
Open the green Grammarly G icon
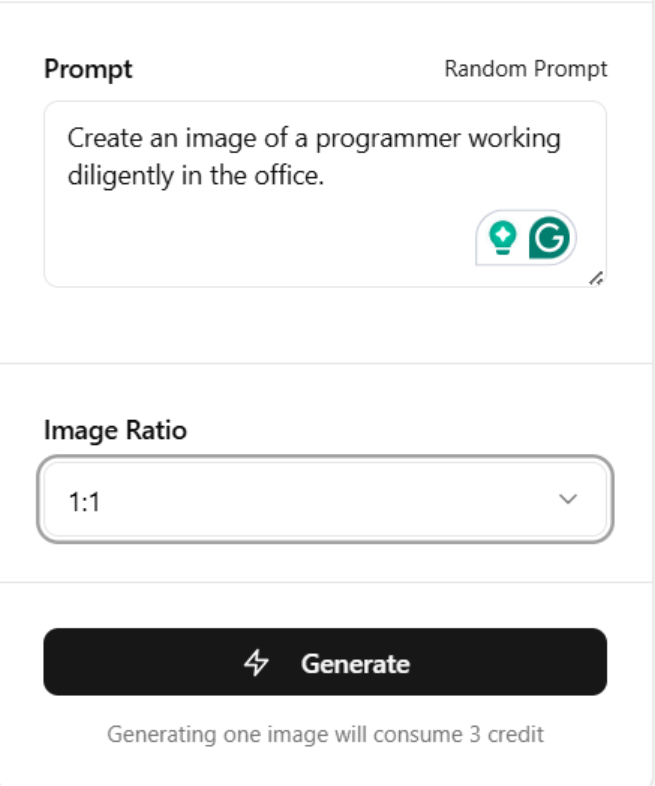click(549, 237)
